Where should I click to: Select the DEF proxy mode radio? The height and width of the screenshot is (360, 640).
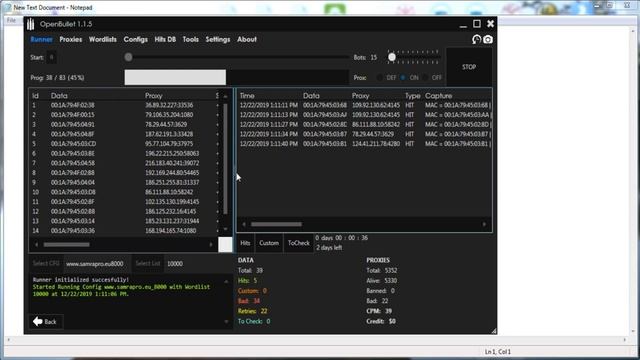380,78
